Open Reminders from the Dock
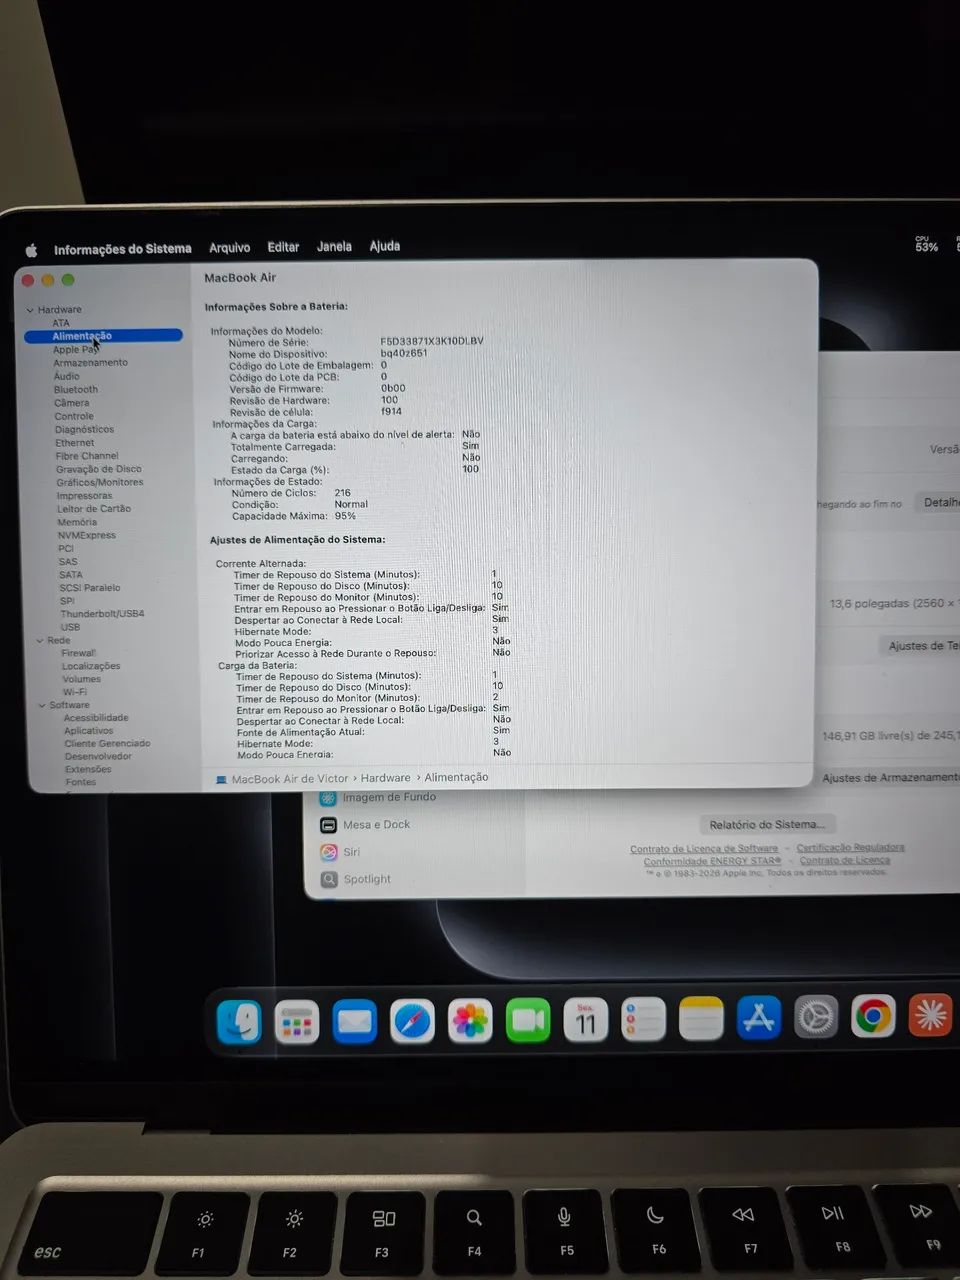This screenshot has width=960, height=1280. [x=643, y=1020]
